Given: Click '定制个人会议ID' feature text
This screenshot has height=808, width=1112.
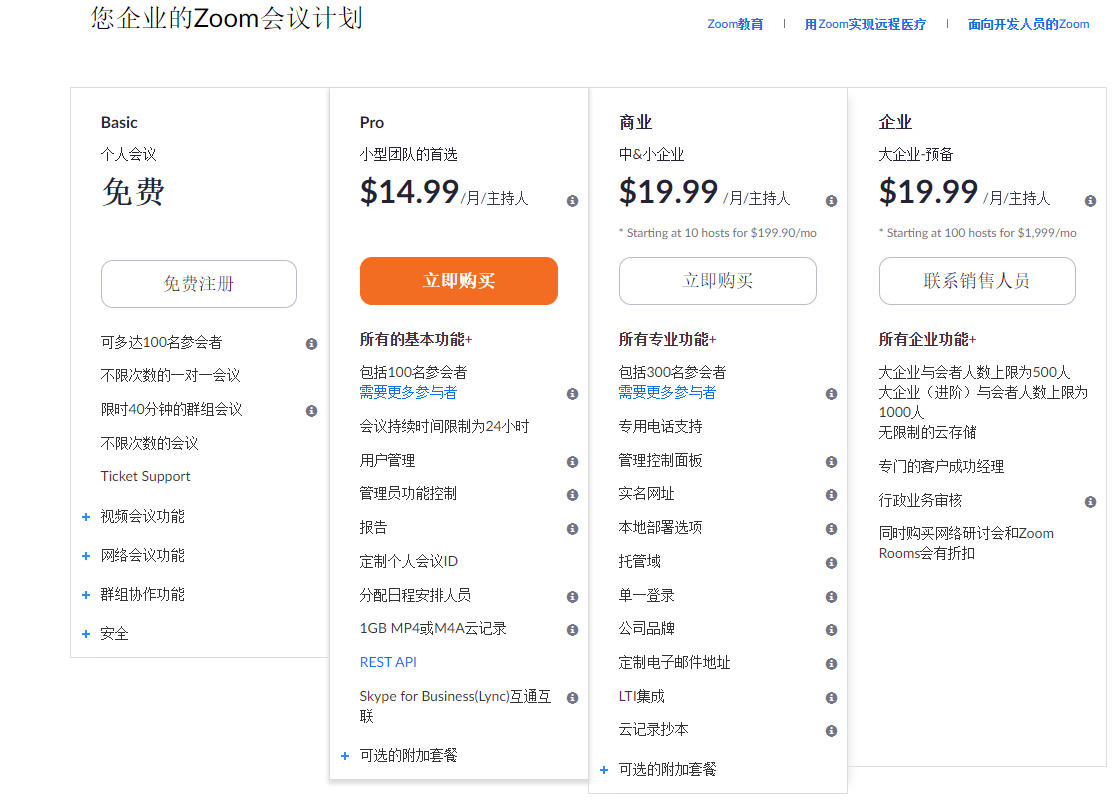Looking at the screenshot, I should click(x=408, y=561).
